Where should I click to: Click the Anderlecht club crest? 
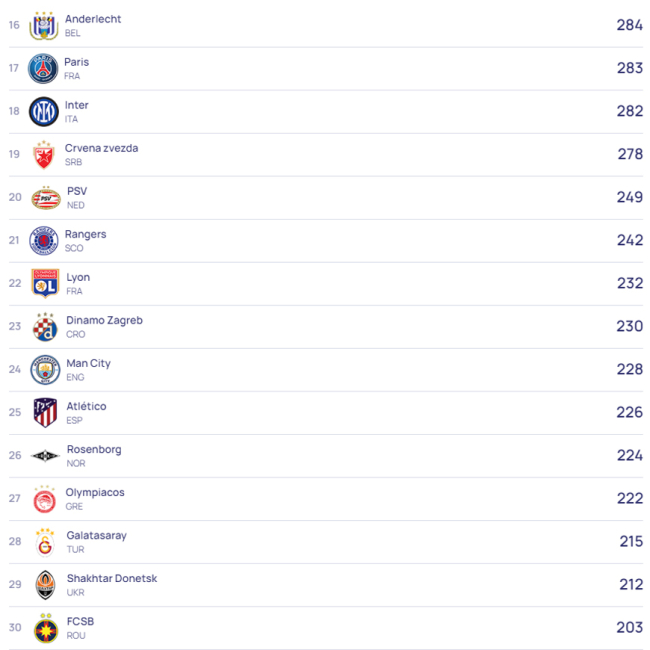(x=44, y=25)
